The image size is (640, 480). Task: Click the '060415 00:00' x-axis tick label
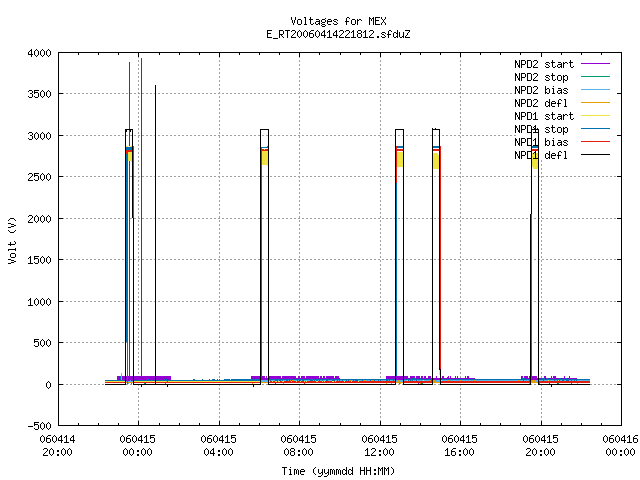(138, 446)
